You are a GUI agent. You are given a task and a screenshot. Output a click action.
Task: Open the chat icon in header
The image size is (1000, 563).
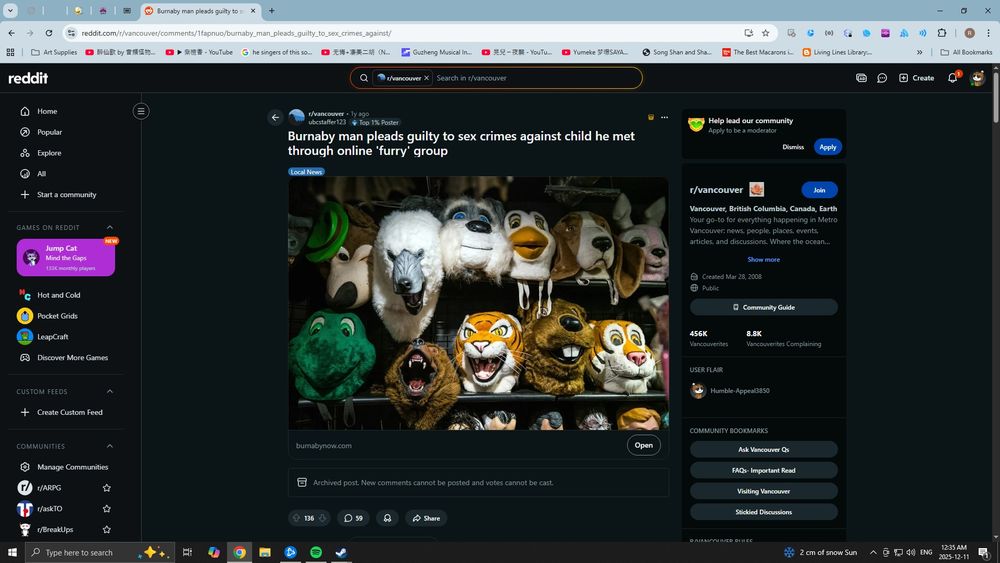pyautogui.click(x=882, y=78)
